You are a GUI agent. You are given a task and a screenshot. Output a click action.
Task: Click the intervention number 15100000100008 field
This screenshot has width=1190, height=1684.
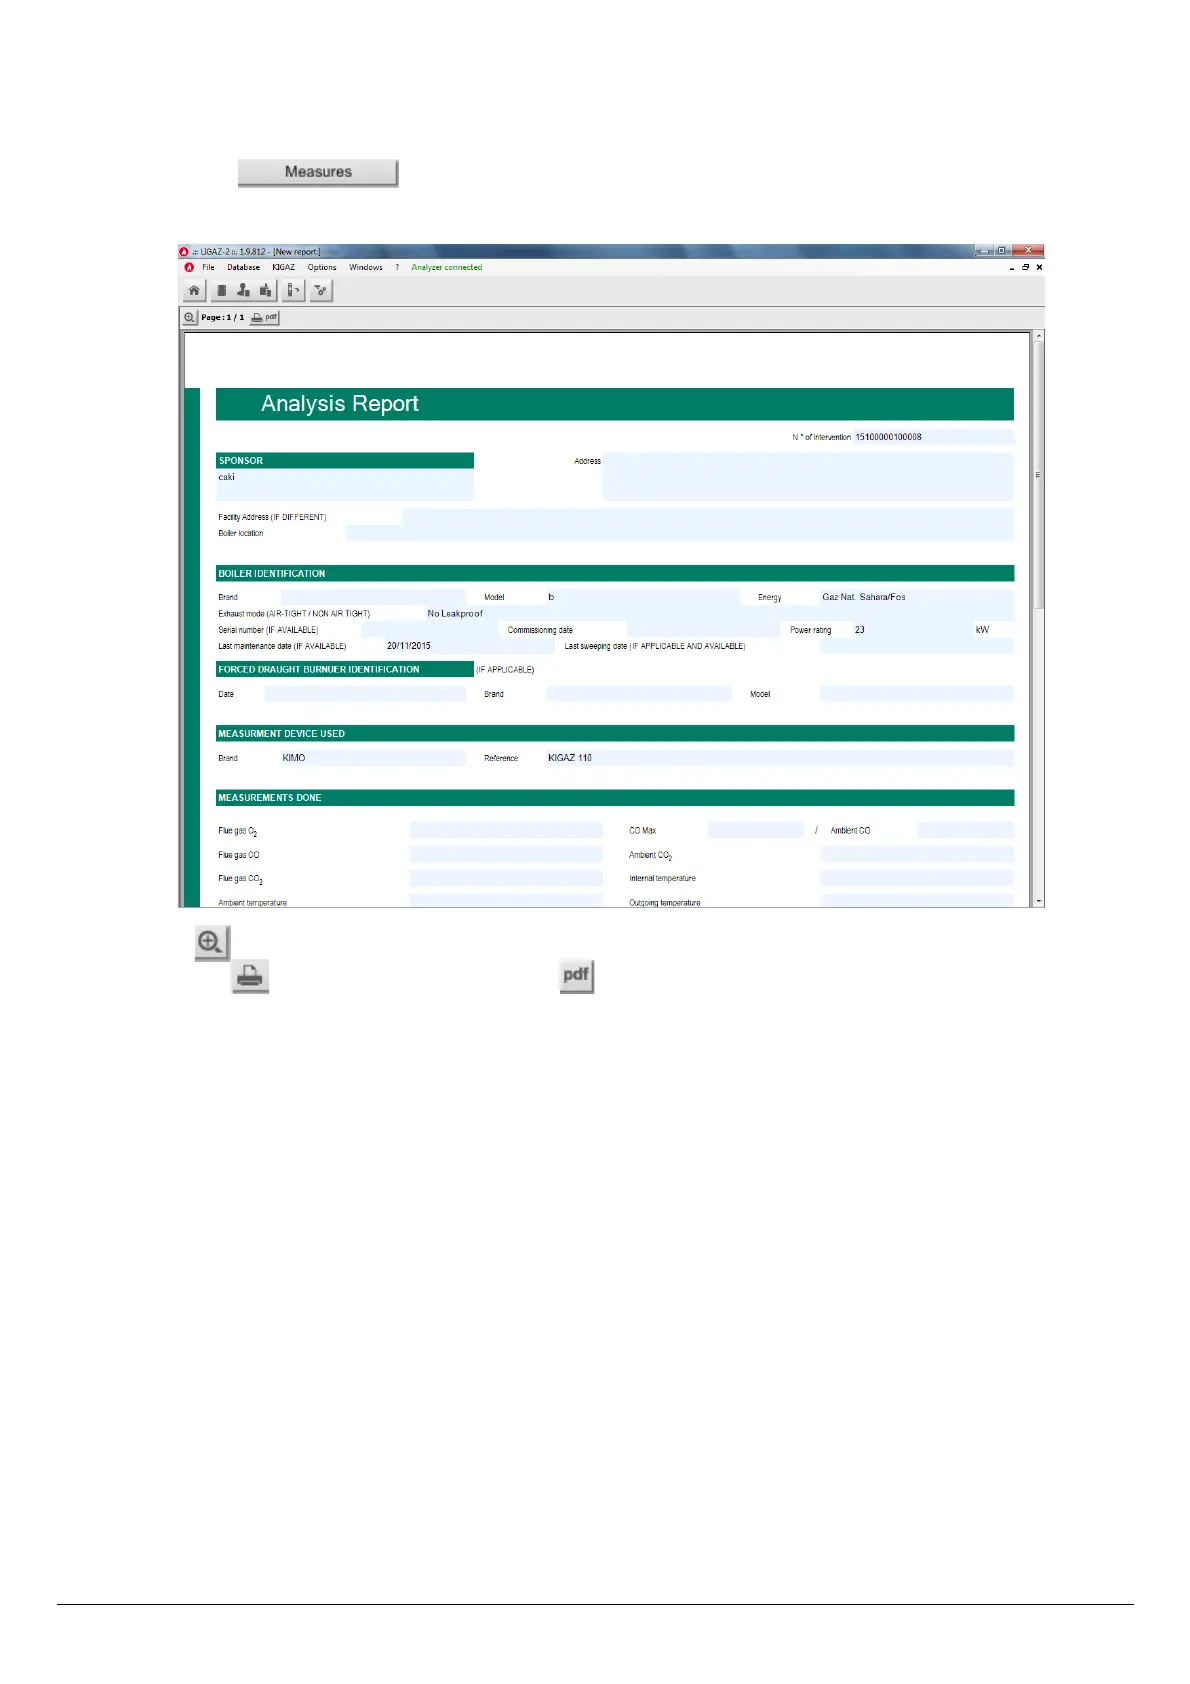[933, 437]
